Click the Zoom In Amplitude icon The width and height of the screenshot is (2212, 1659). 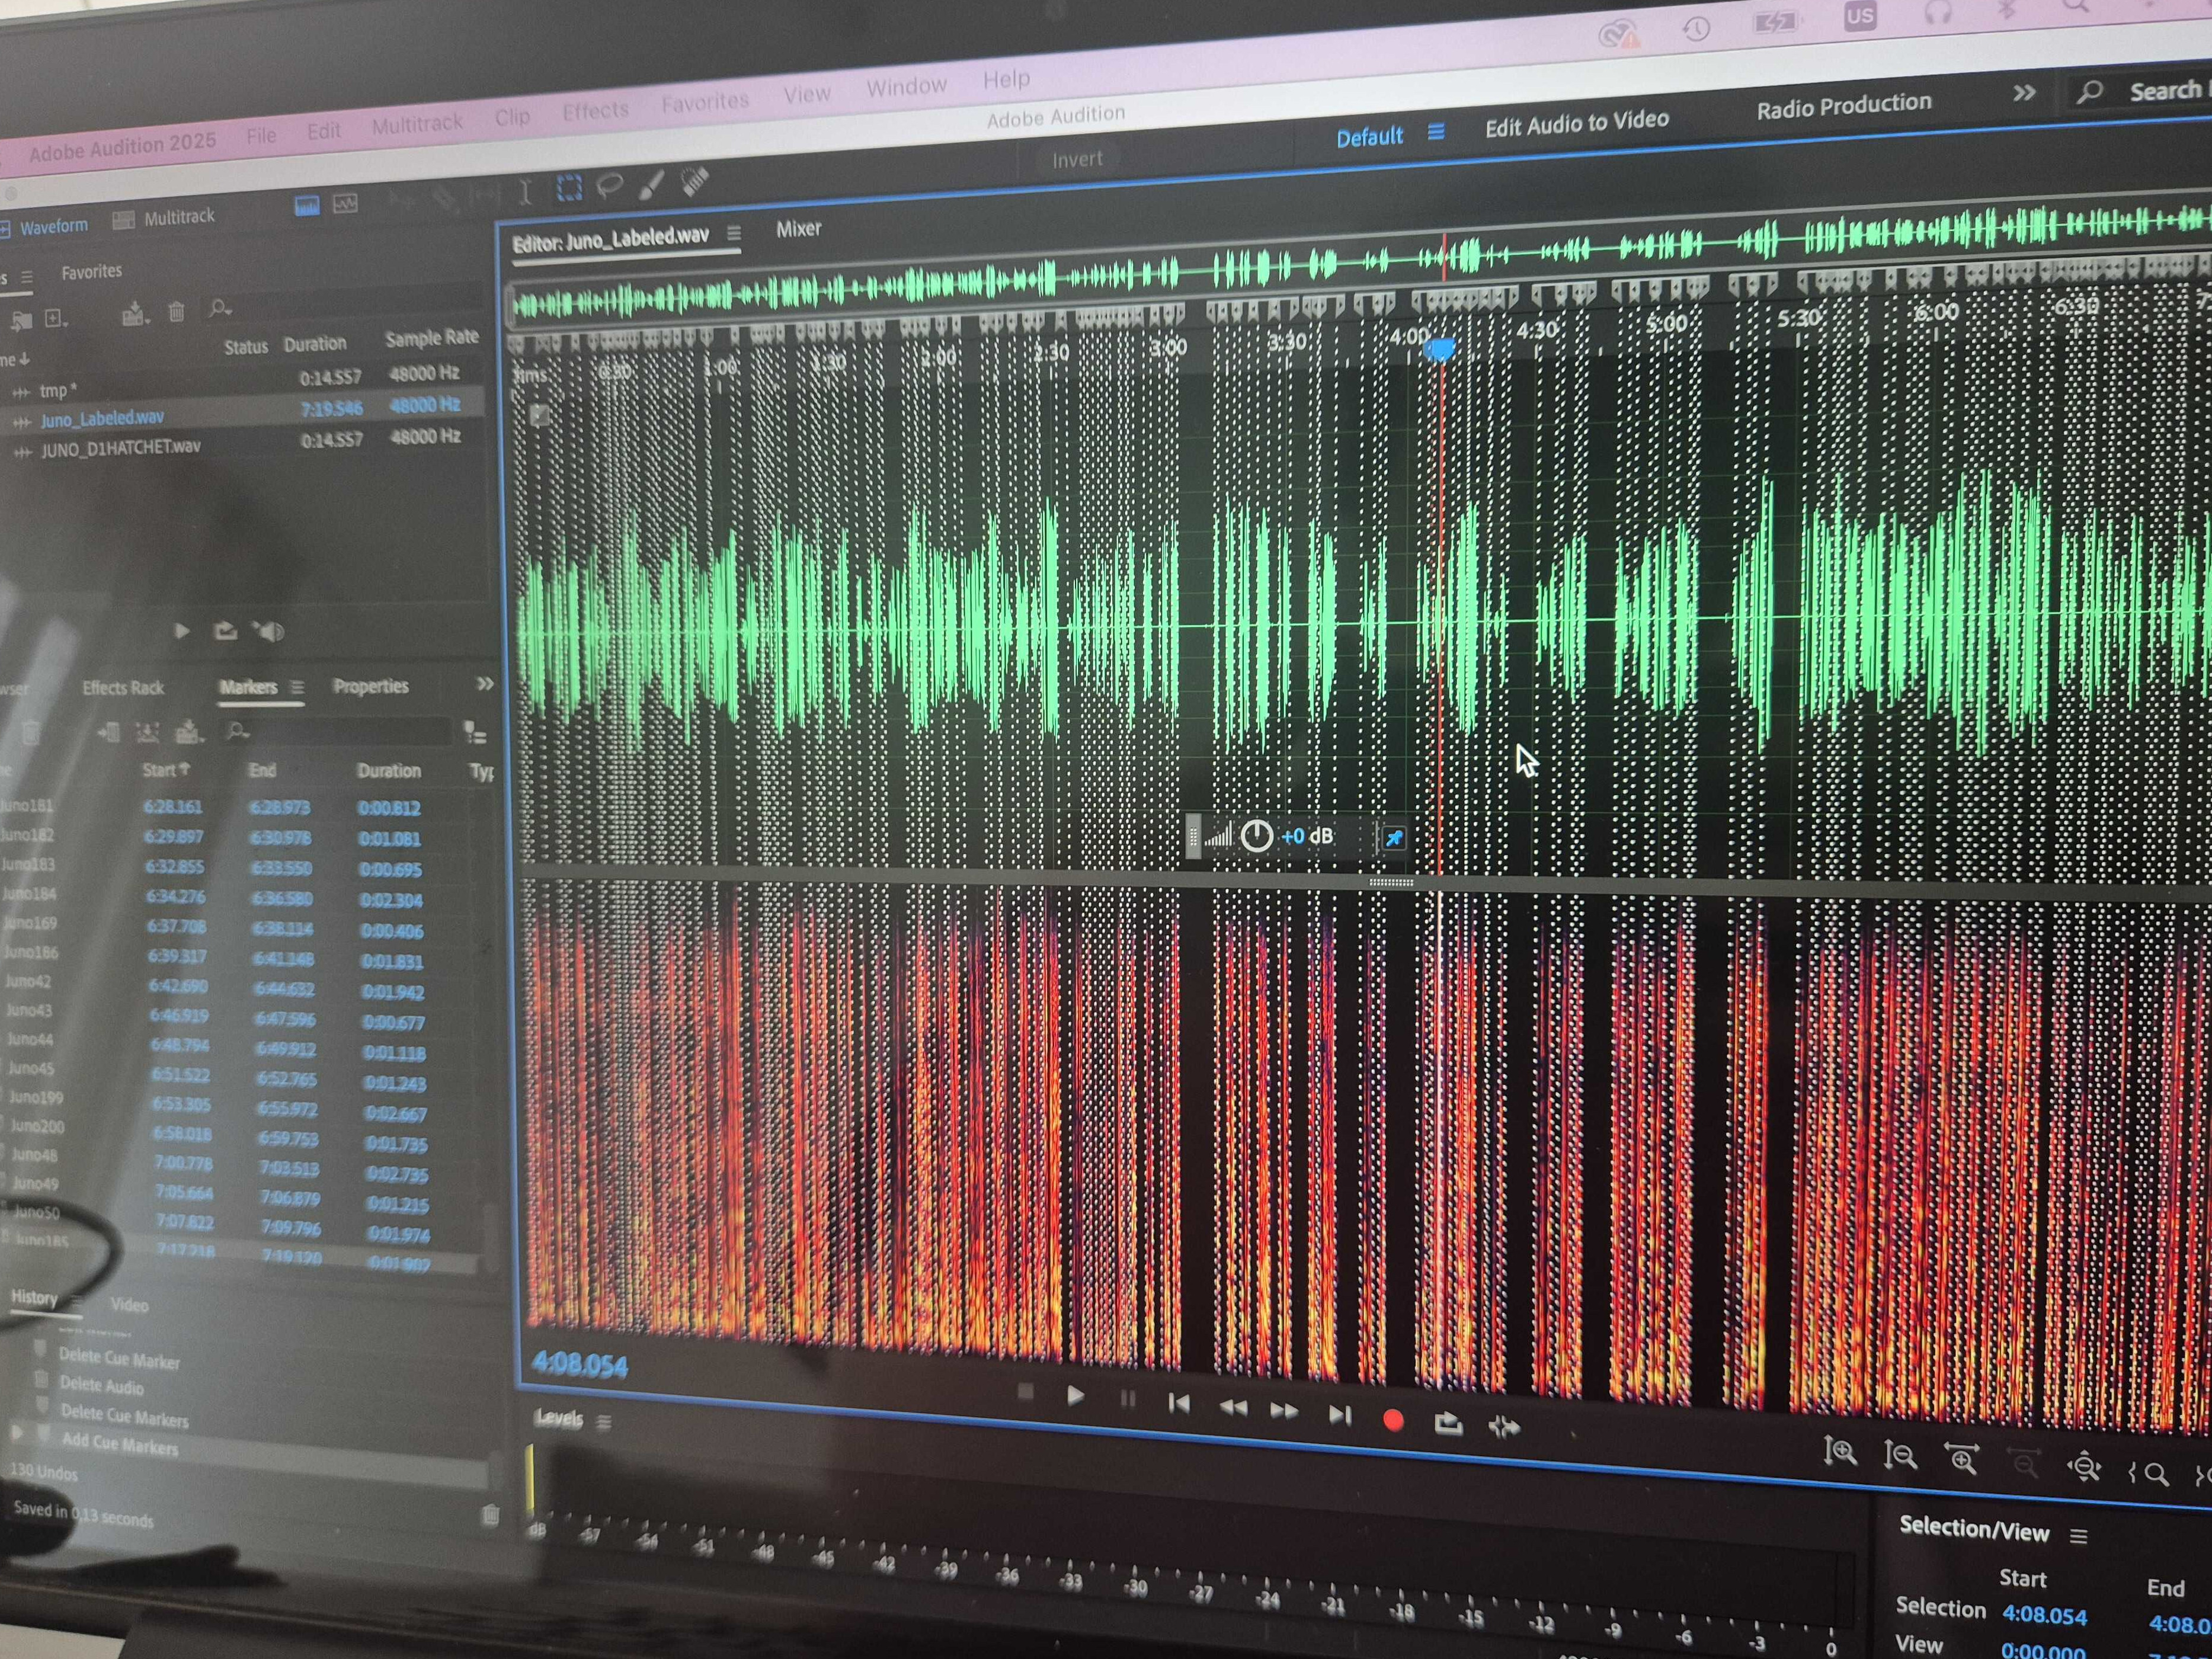(1840, 1451)
